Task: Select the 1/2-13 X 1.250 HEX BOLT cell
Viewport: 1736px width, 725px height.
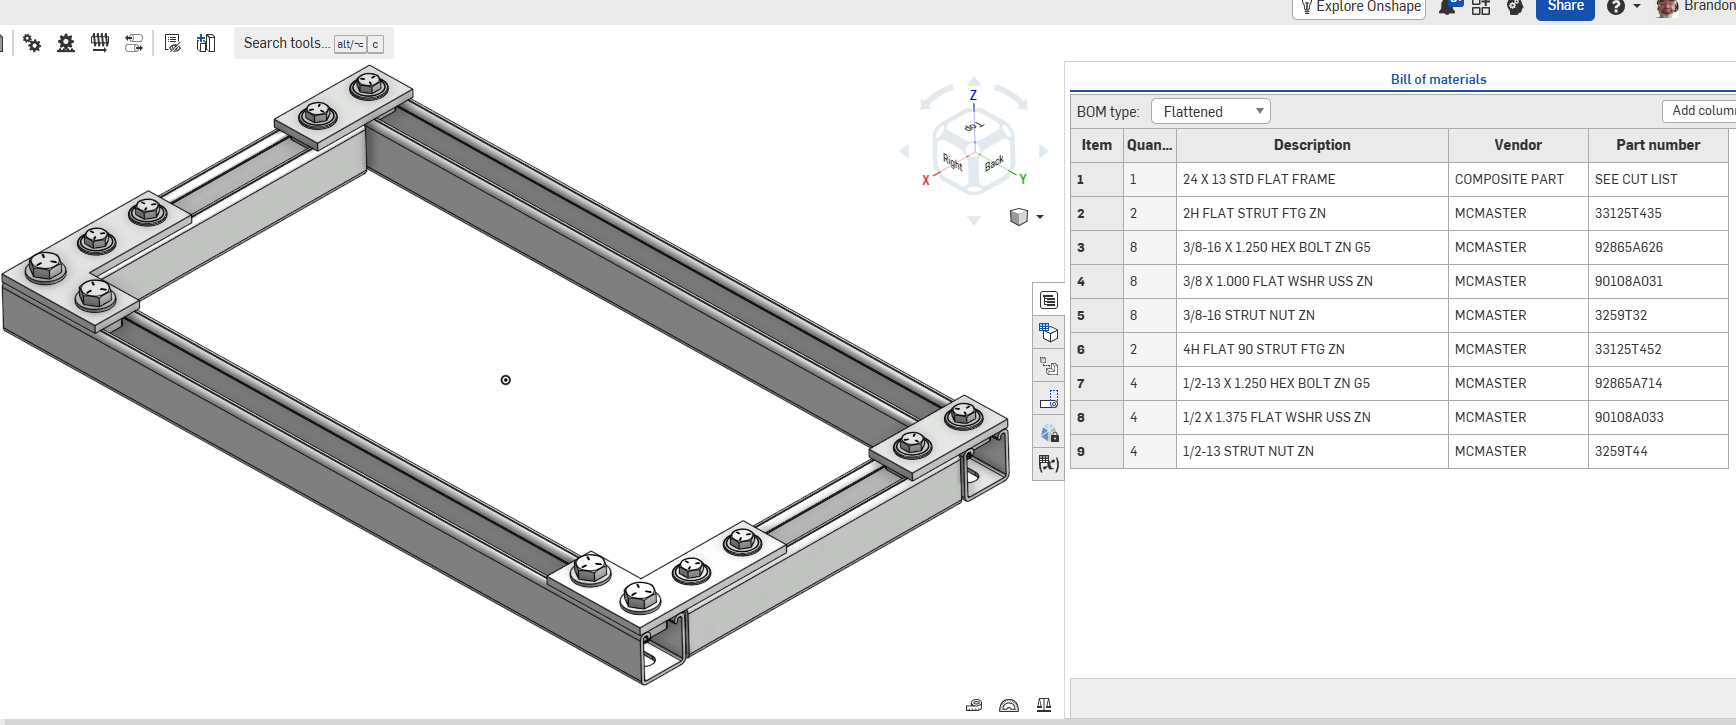Action: point(1312,383)
